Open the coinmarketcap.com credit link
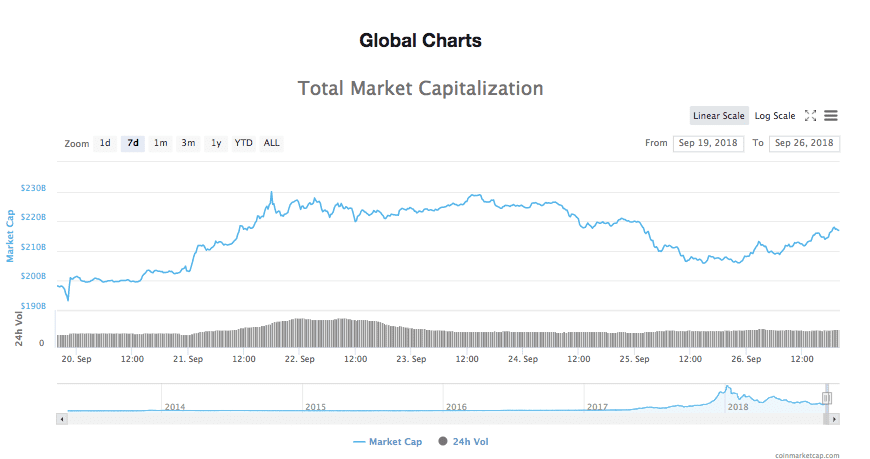Screen dimensions: 870x459 tap(807, 455)
